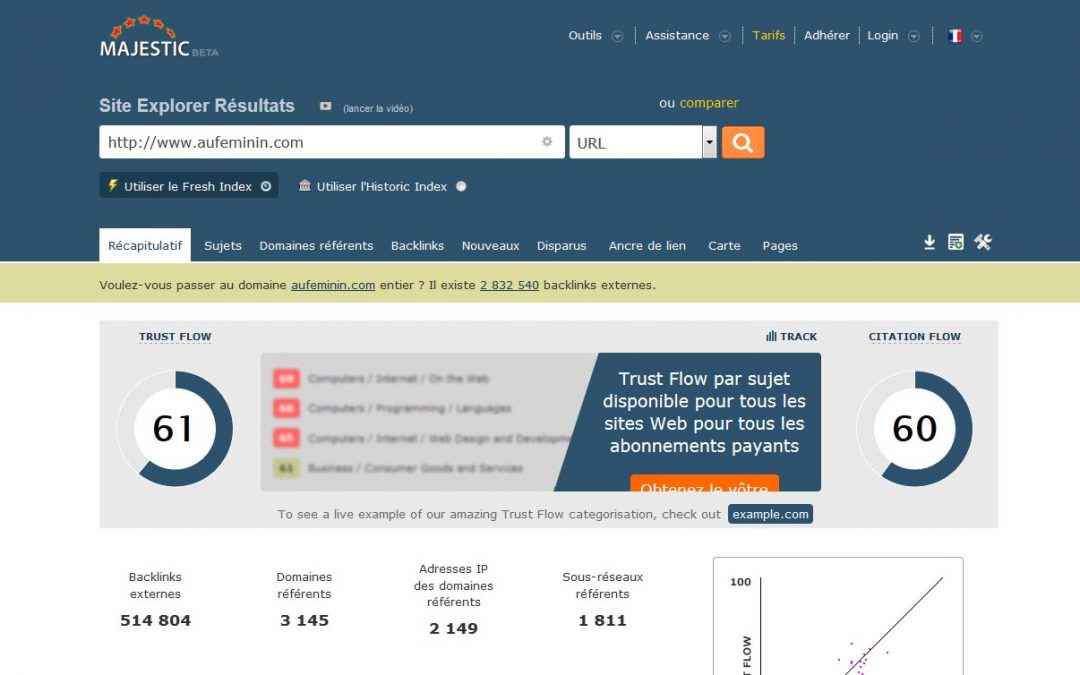Click the Adhérer link
The height and width of the screenshot is (675, 1080).
click(827, 35)
